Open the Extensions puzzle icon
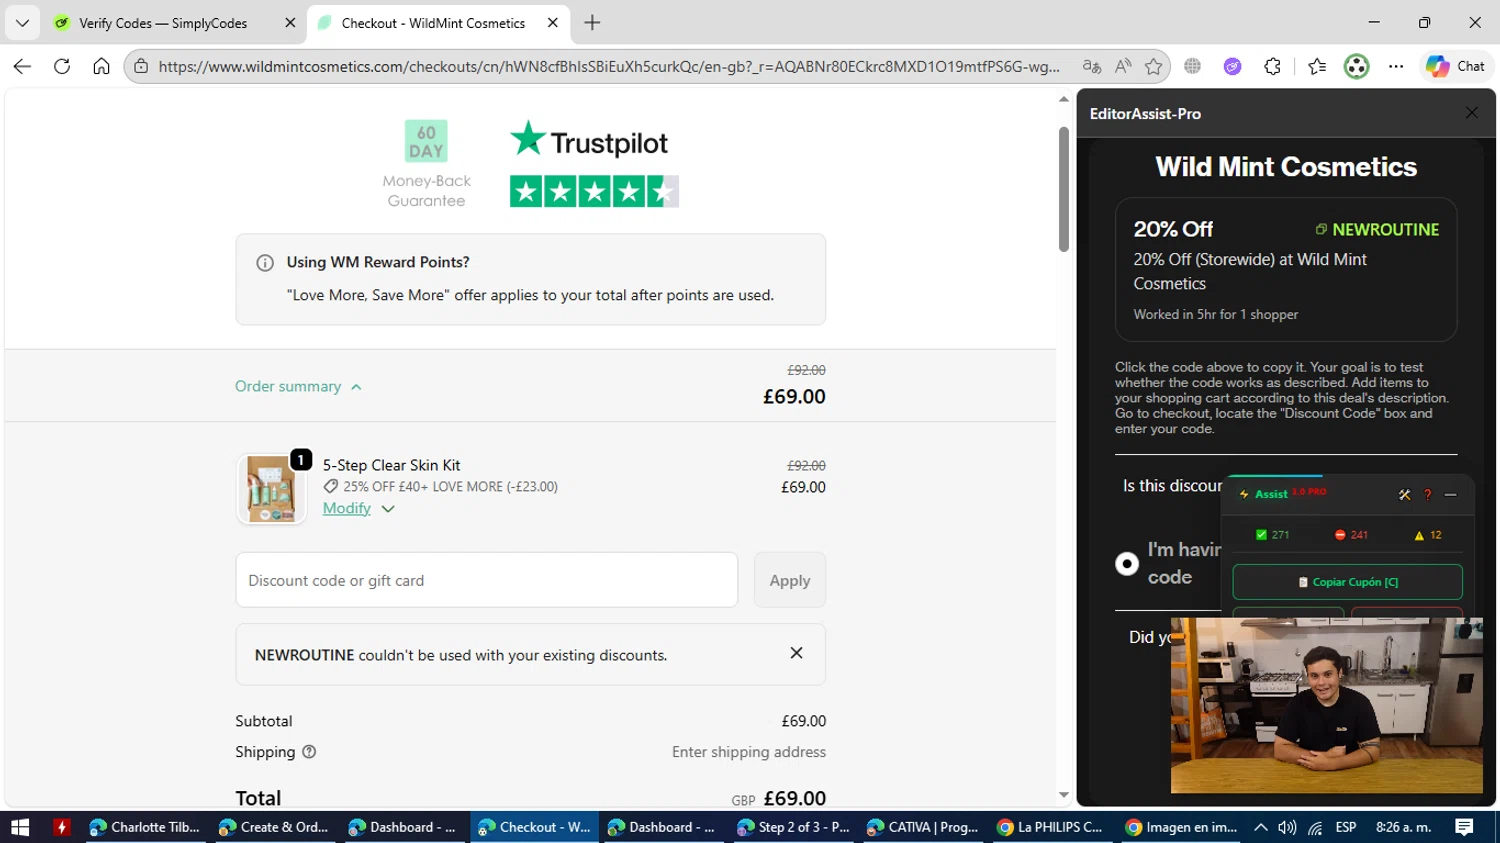Viewport: 1500px width, 843px height. (x=1272, y=66)
